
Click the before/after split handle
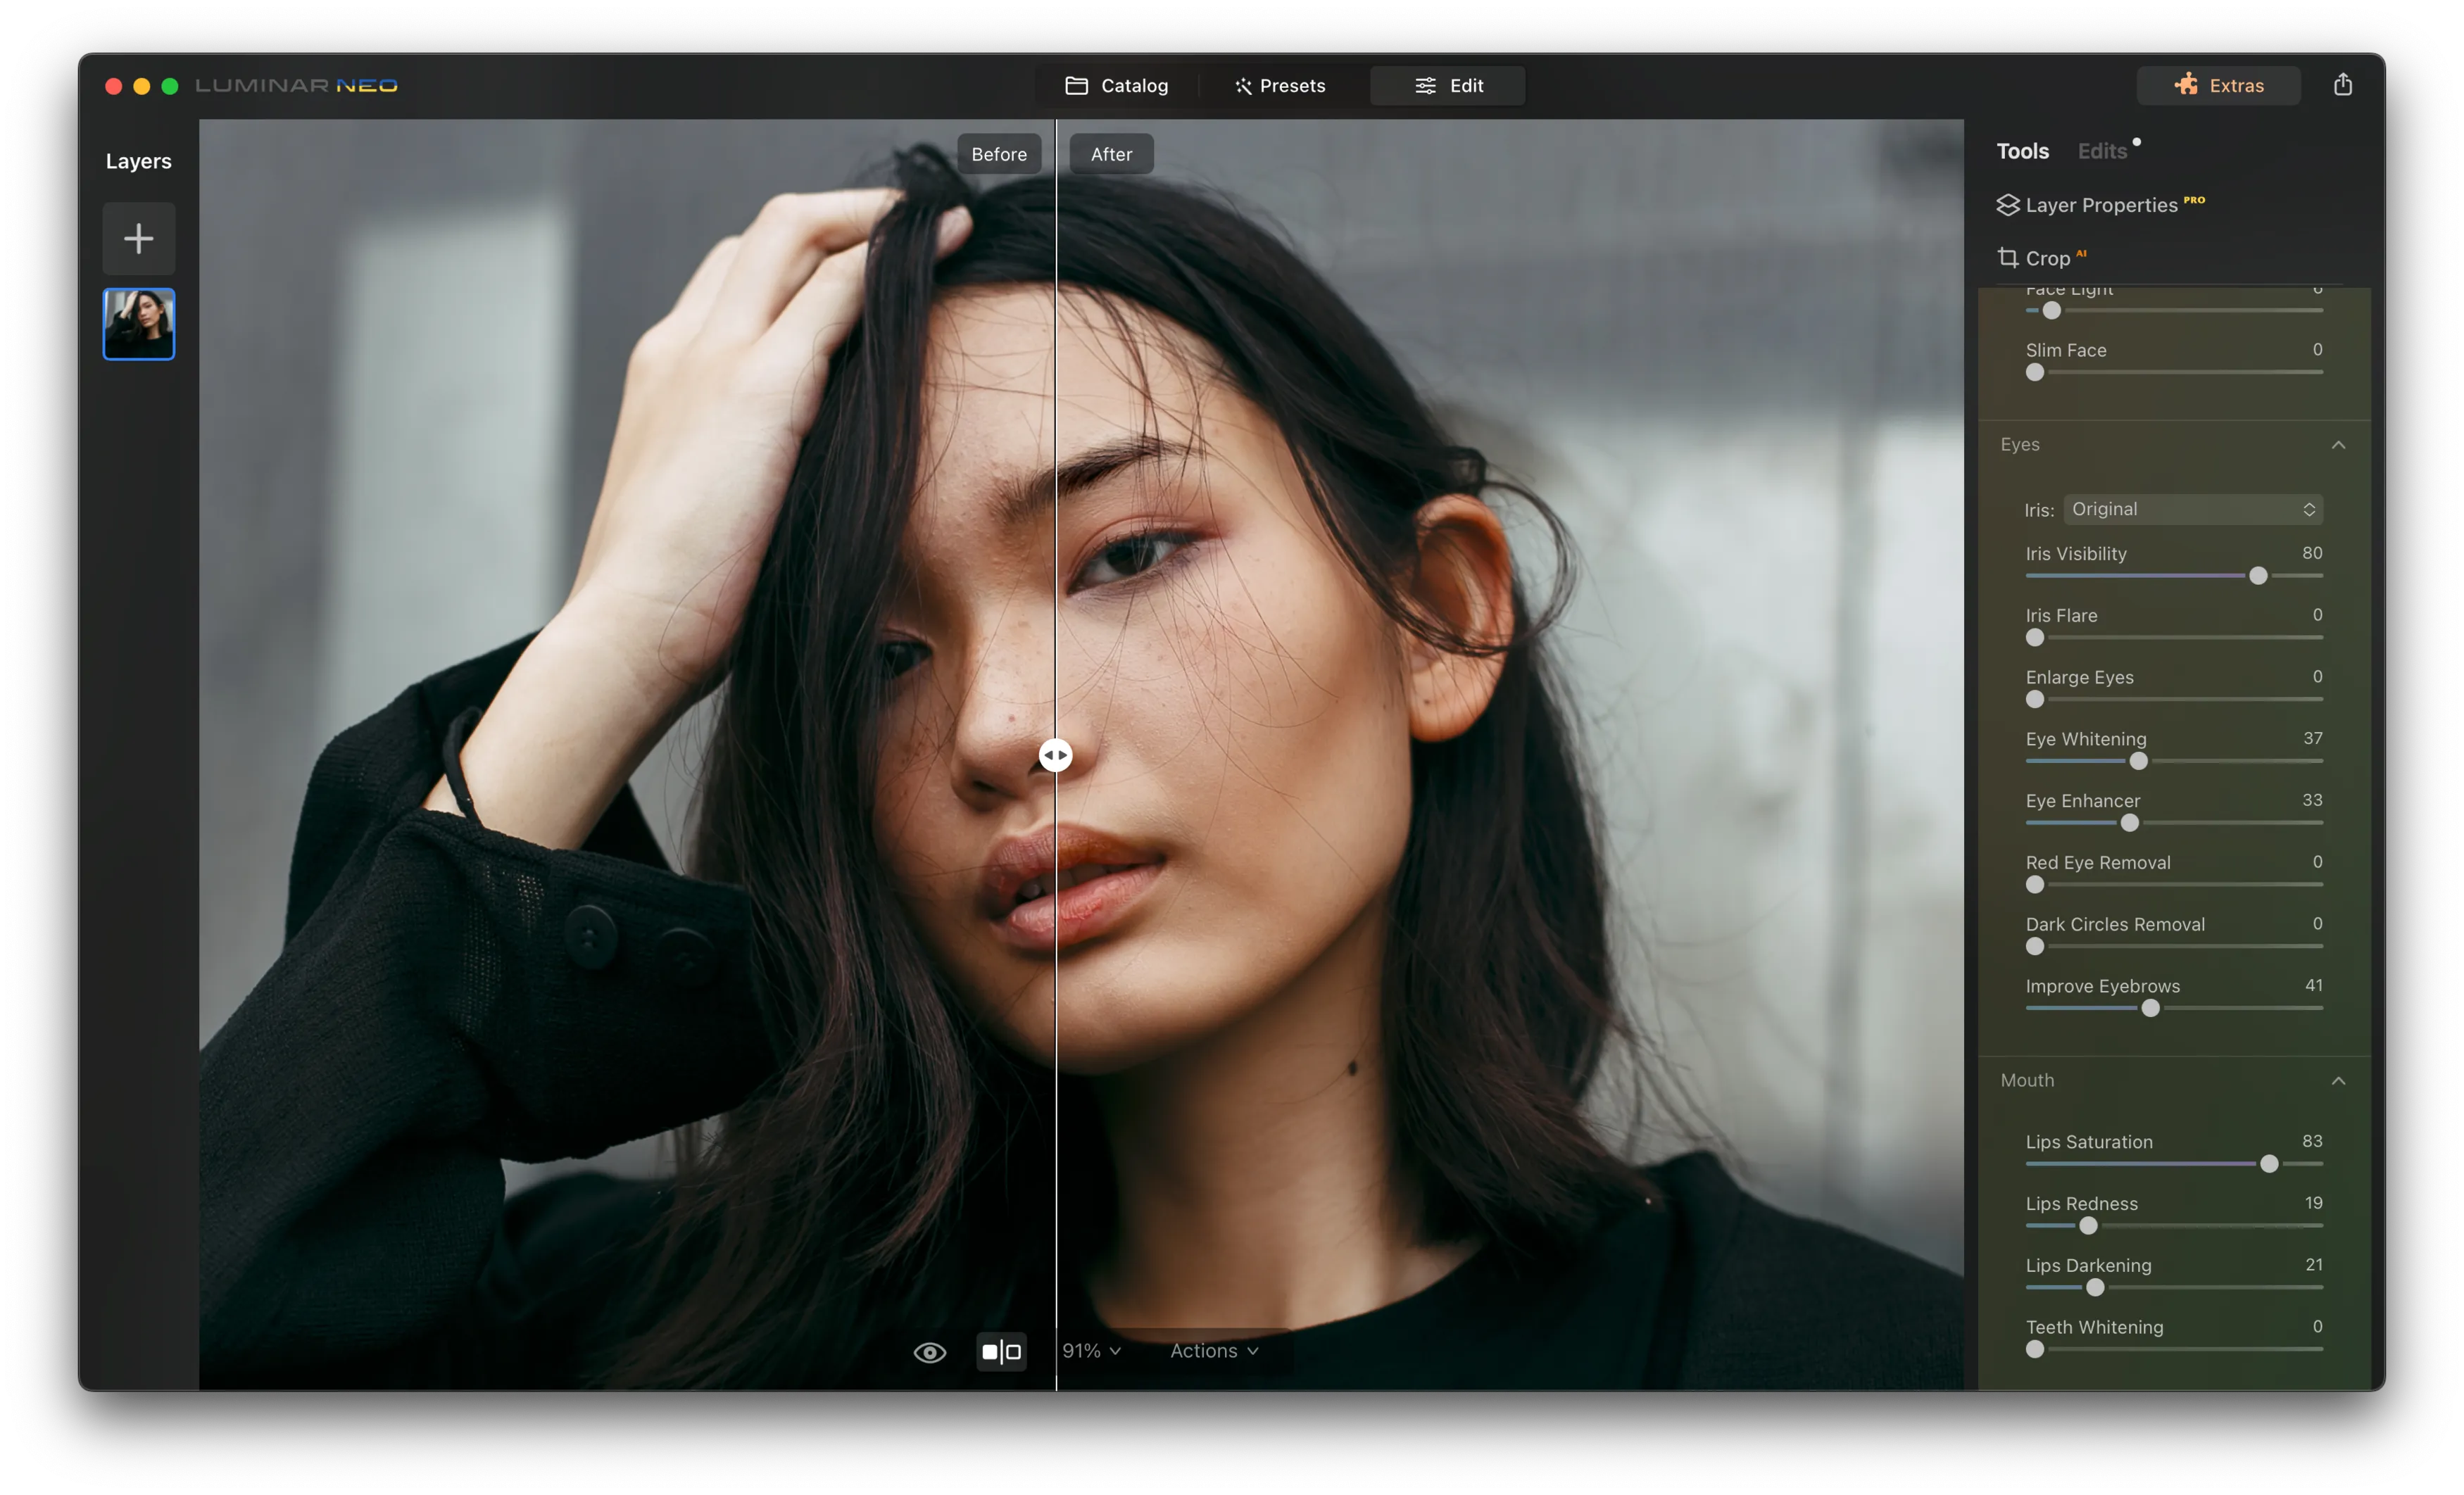(1055, 755)
